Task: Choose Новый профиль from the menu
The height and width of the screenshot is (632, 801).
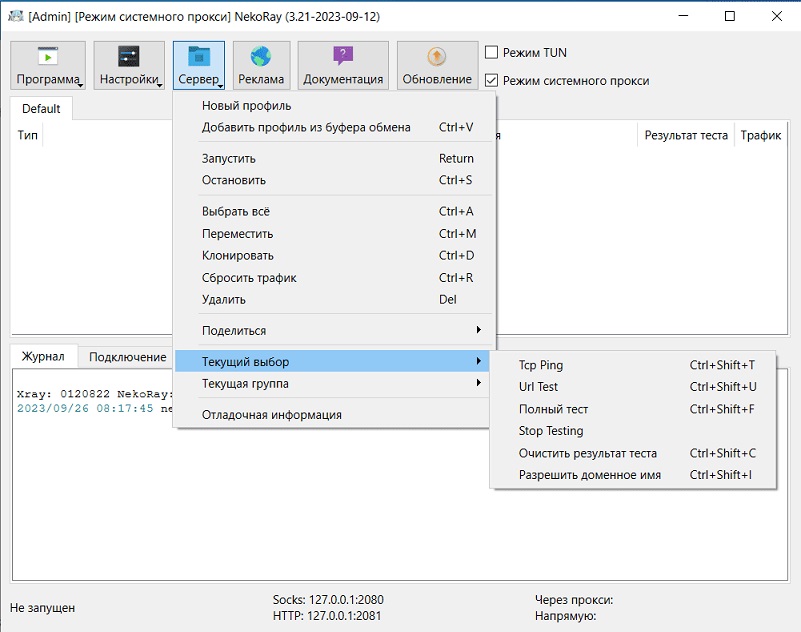Action: click(335, 106)
